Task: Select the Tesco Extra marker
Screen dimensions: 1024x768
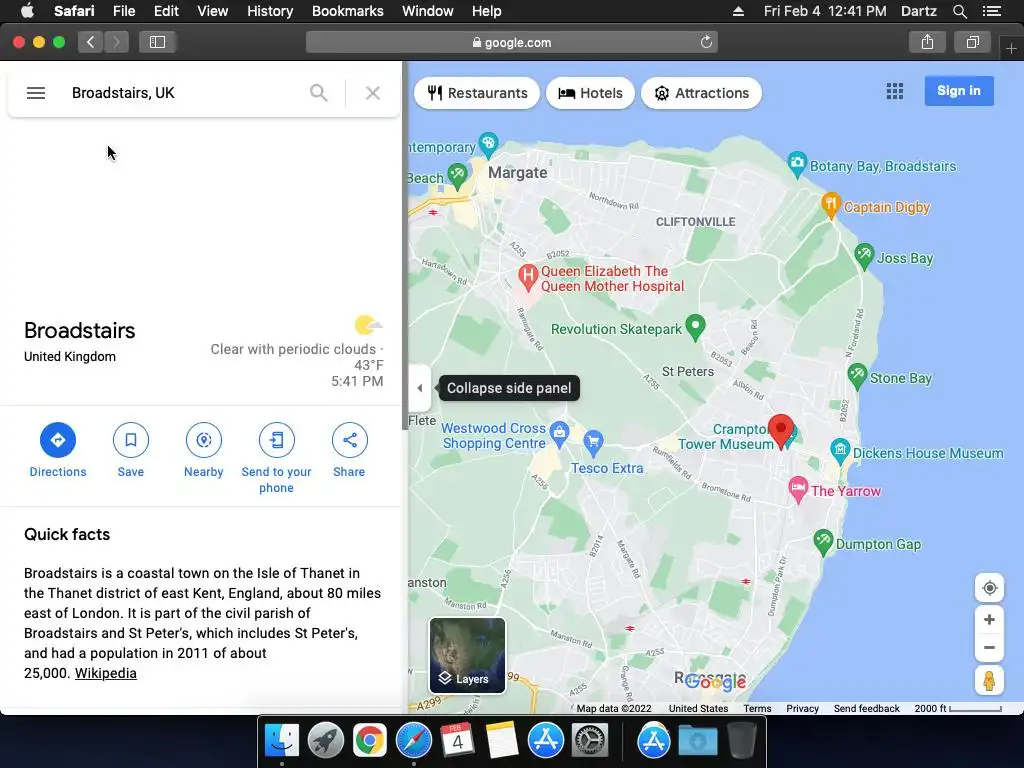Action: tap(593, 443)
